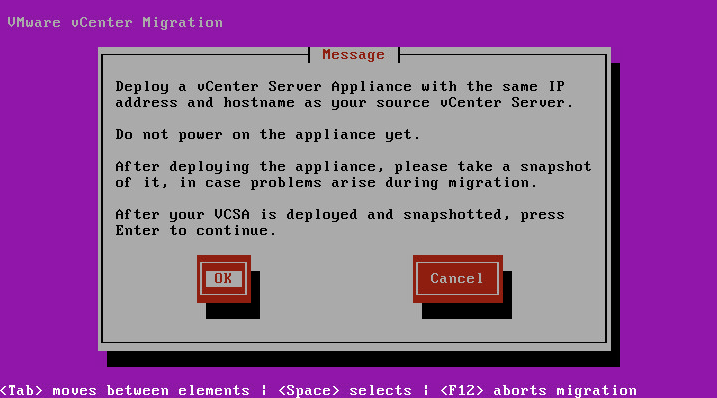Click the OK button
717x398 pixels.
[224, 279]
